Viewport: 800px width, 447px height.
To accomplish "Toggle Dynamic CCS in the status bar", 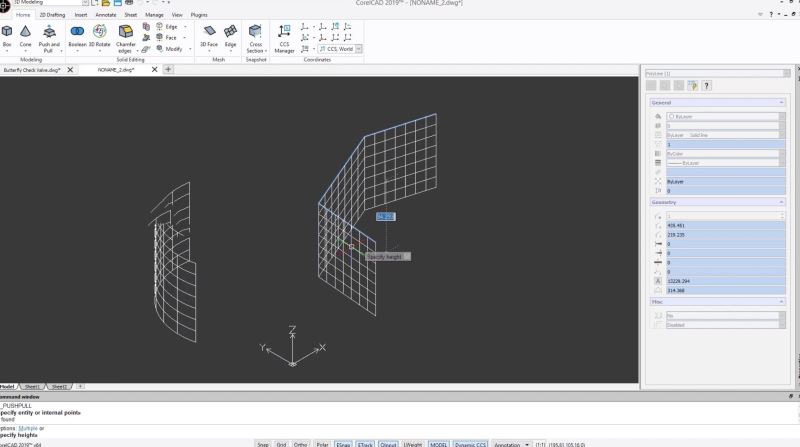I will click(470, 444).
